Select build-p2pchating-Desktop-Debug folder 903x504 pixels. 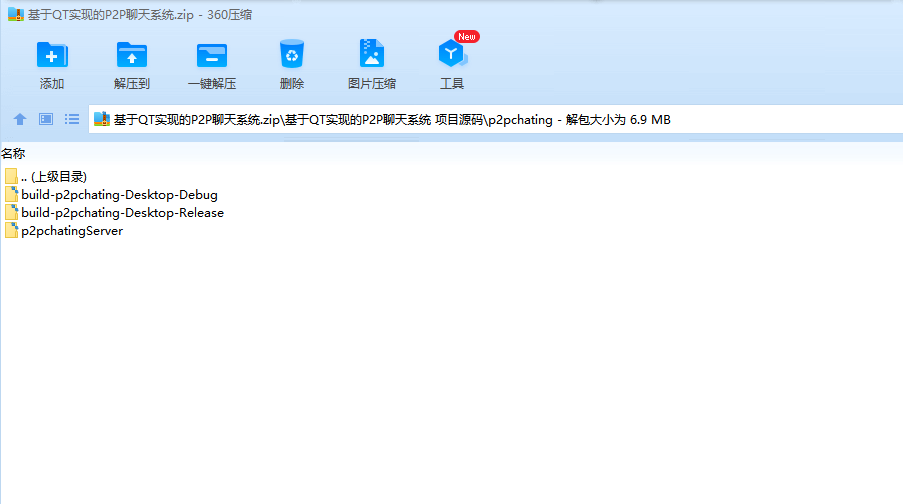112,195
